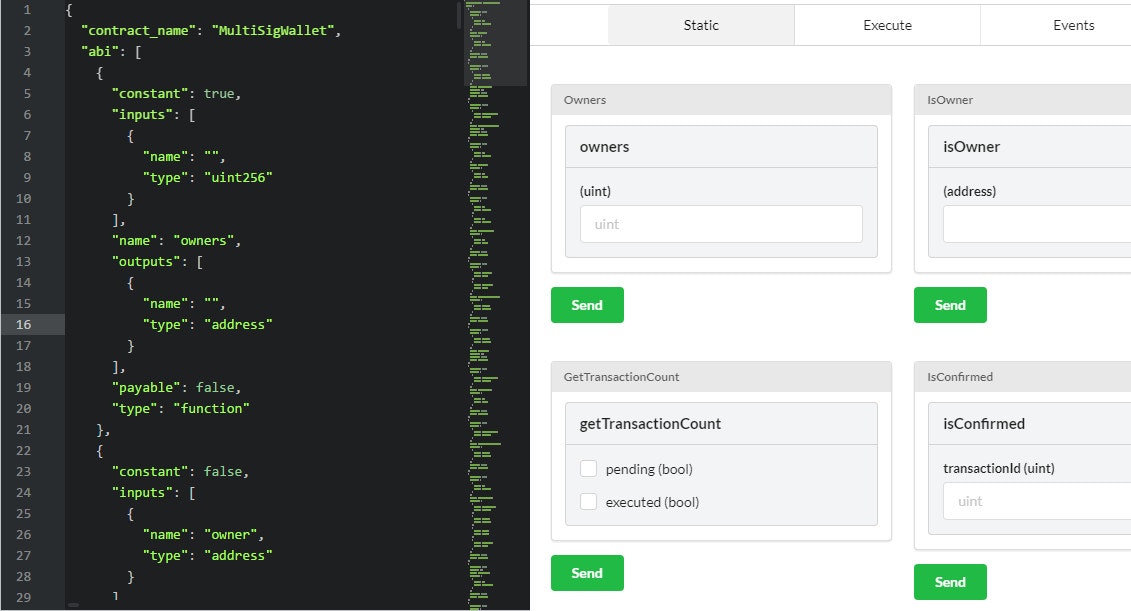Send the GetTransactionCount call
This screenshot has width=1131, height=611.
587,573
